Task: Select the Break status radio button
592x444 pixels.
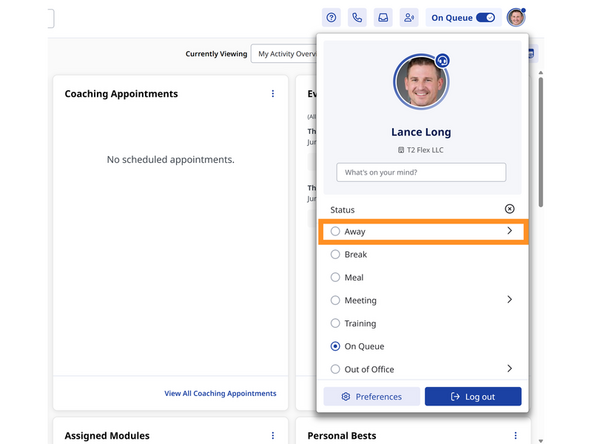Action: (x=335, y=254)
